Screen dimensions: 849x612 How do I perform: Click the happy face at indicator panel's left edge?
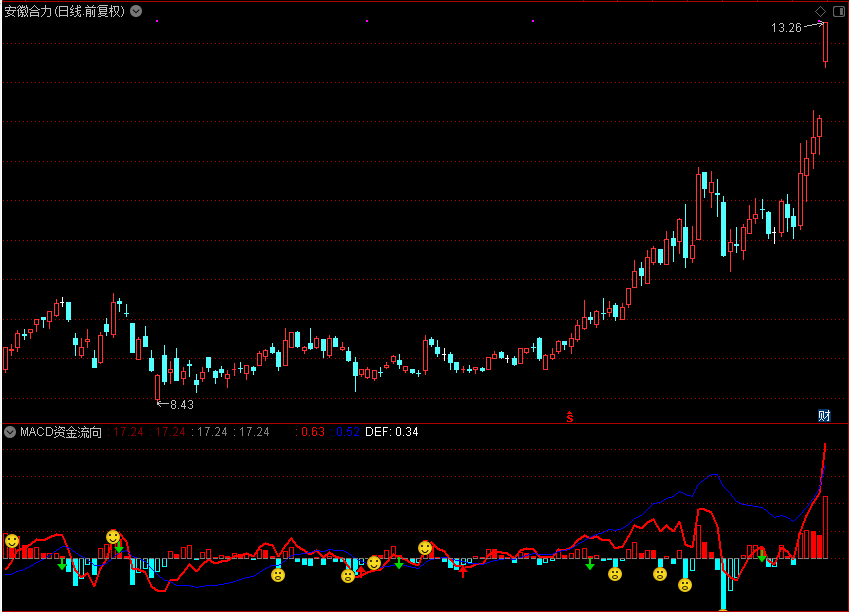tap(12, 541)
